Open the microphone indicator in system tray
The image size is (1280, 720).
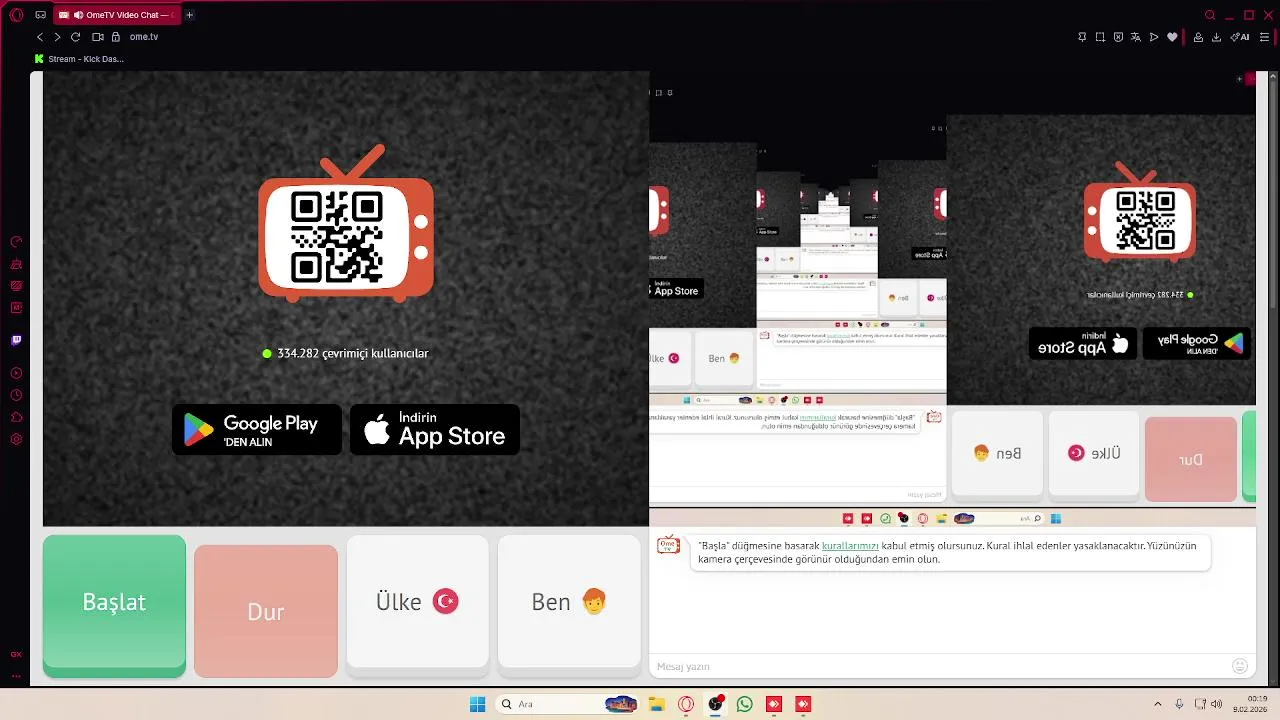click(x=1180, y=704)
